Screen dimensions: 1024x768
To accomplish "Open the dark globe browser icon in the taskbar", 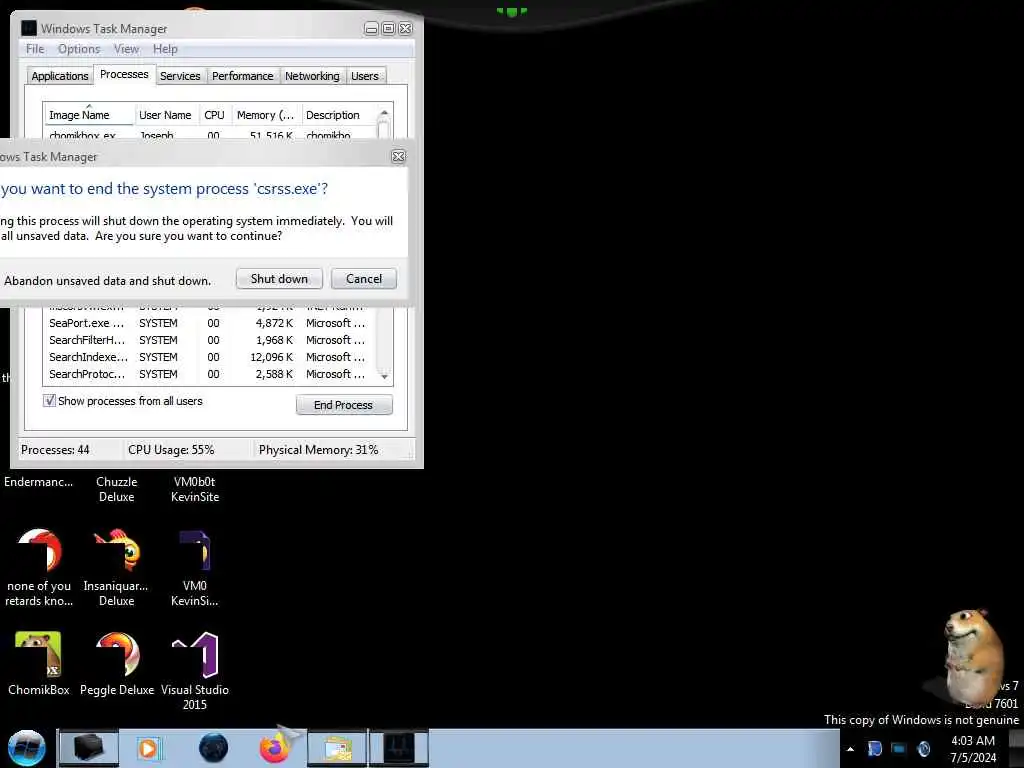I will tap(214, 748).
